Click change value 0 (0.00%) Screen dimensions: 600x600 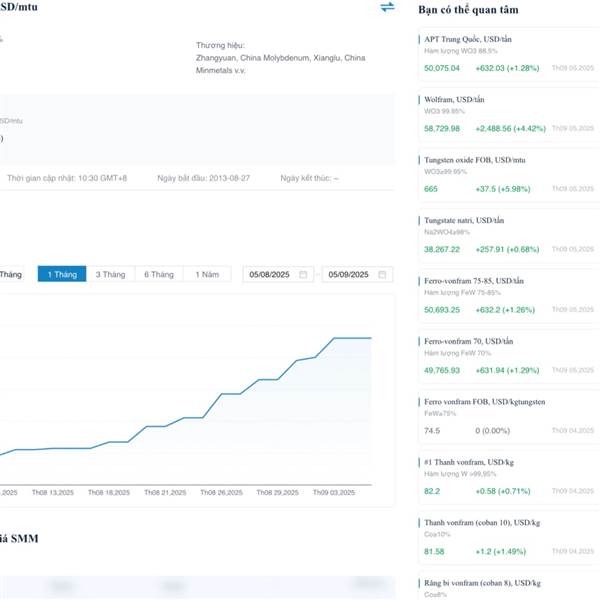pos(492,431)
